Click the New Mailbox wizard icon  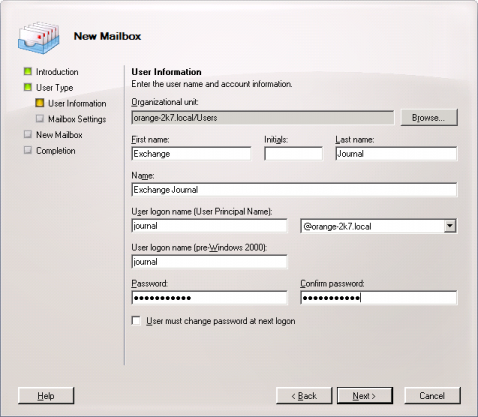click(39, 38)
